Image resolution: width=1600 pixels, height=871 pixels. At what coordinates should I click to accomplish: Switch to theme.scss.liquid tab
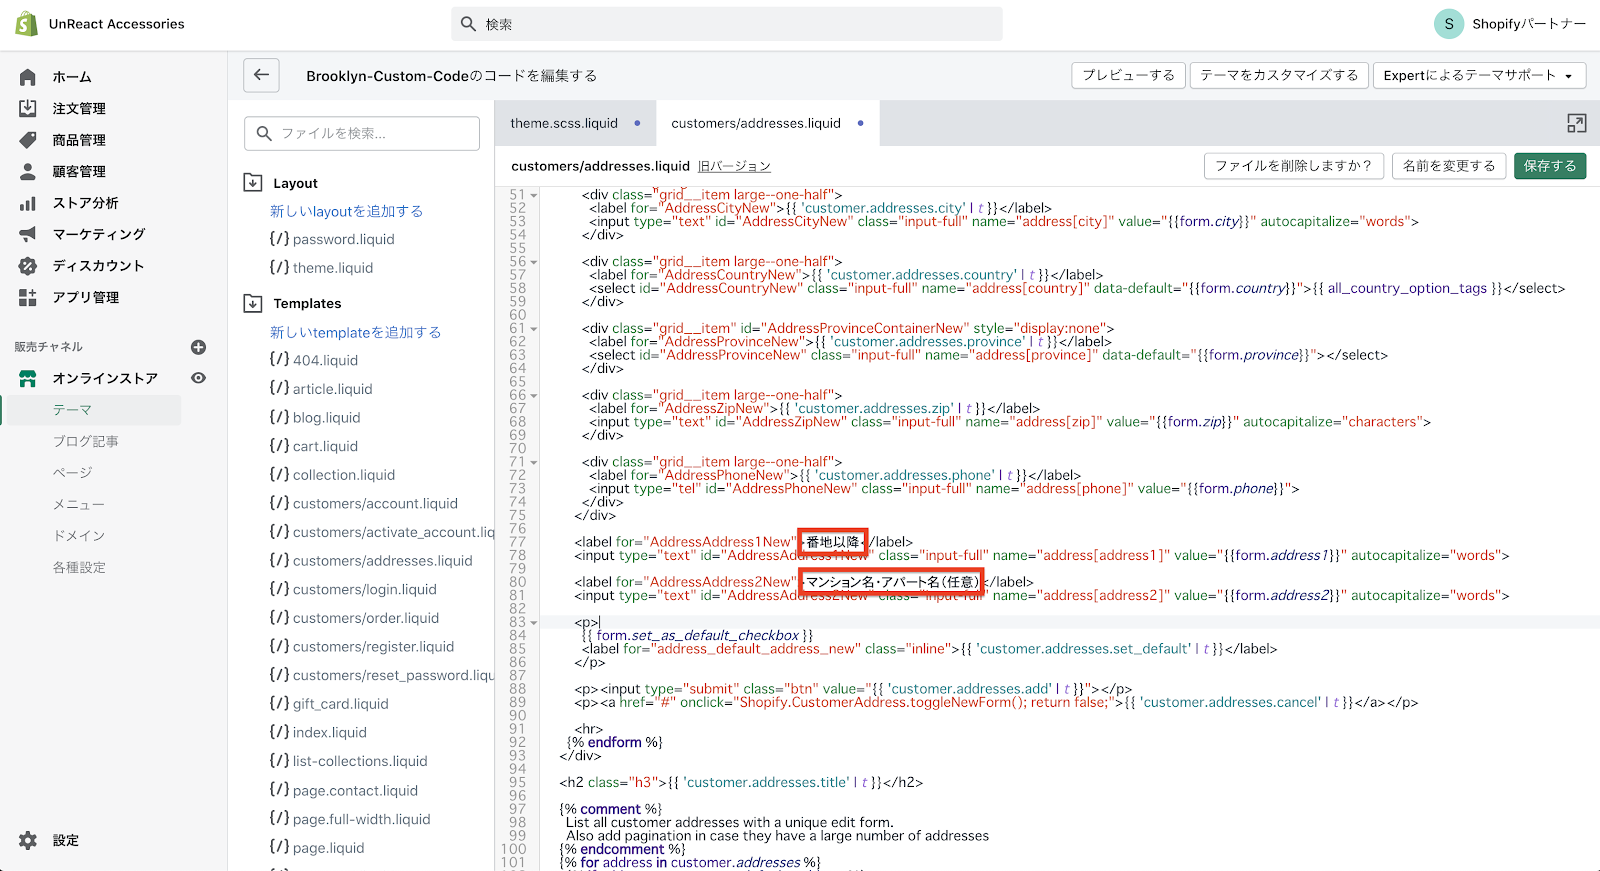tap(564, 123)
